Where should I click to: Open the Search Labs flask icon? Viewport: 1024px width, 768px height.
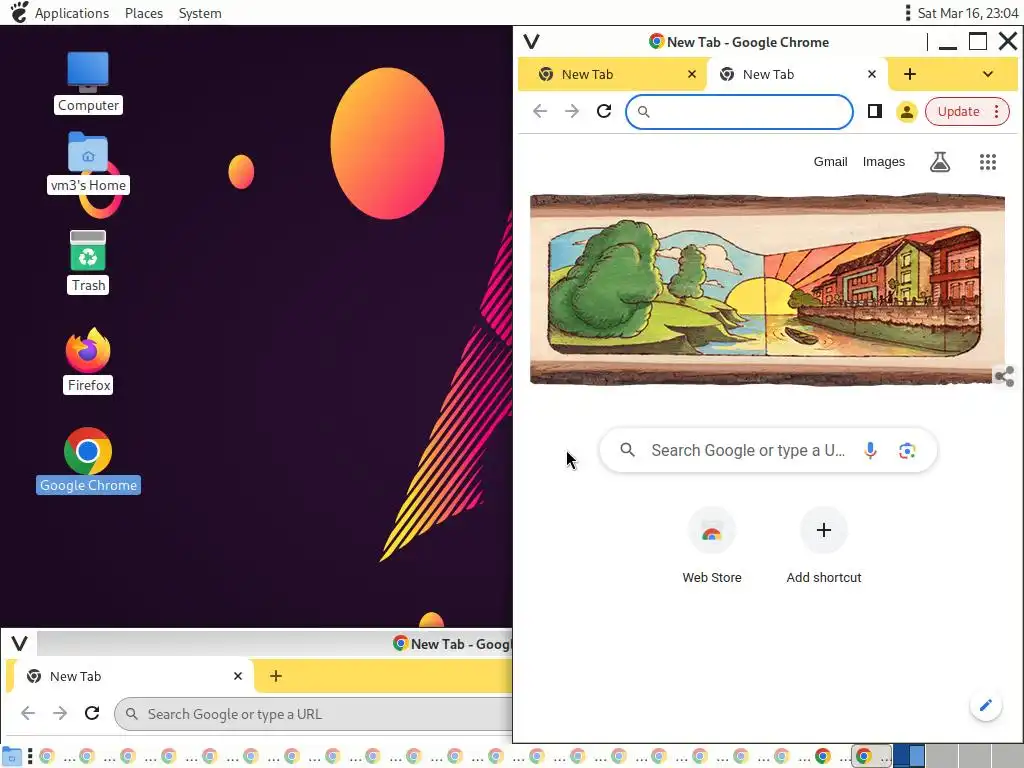pos(940,161)
